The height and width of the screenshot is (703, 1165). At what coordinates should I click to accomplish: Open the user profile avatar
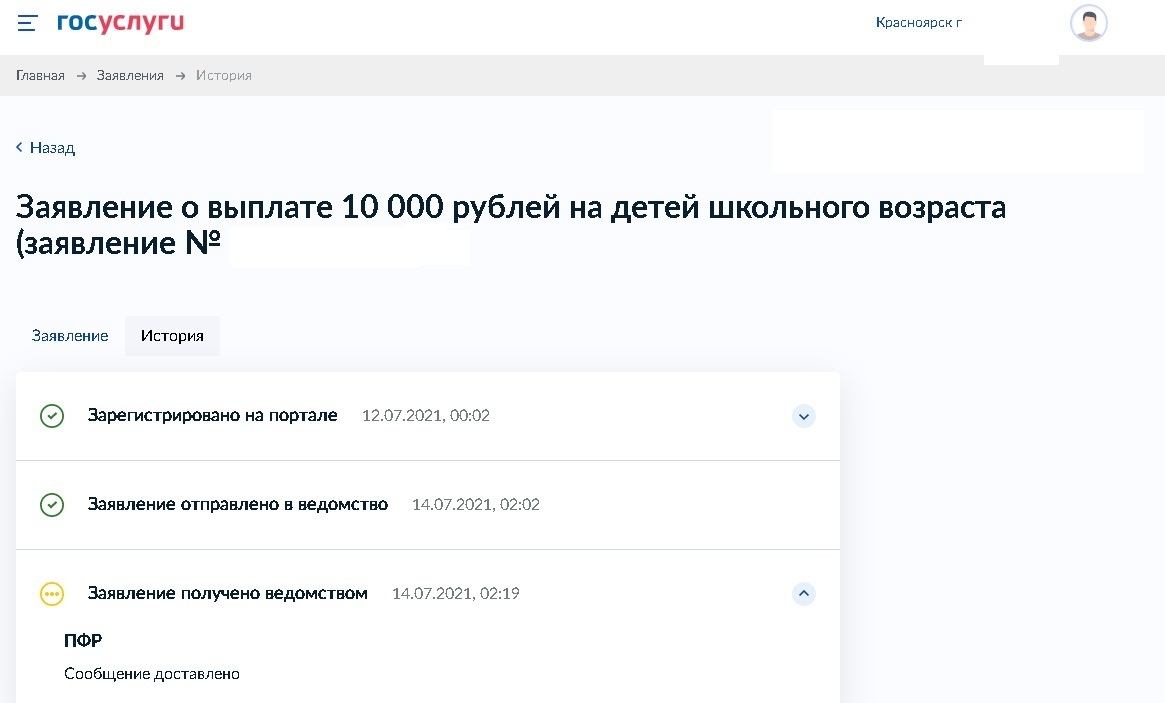(x=1088, y=23)
